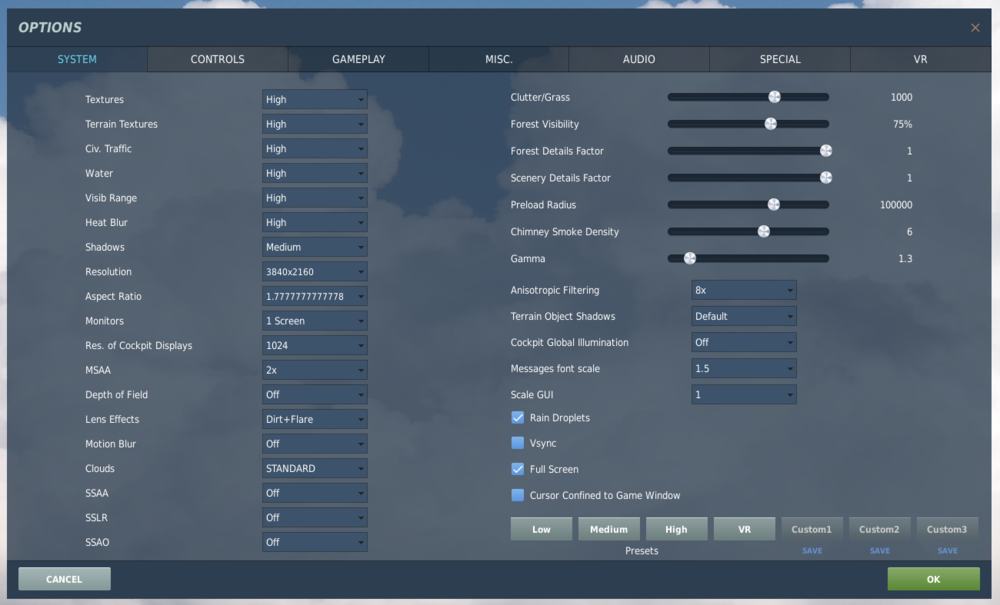Enable the Vsync checkbox
1000x605 pixels.
click(x=517, y=443)
